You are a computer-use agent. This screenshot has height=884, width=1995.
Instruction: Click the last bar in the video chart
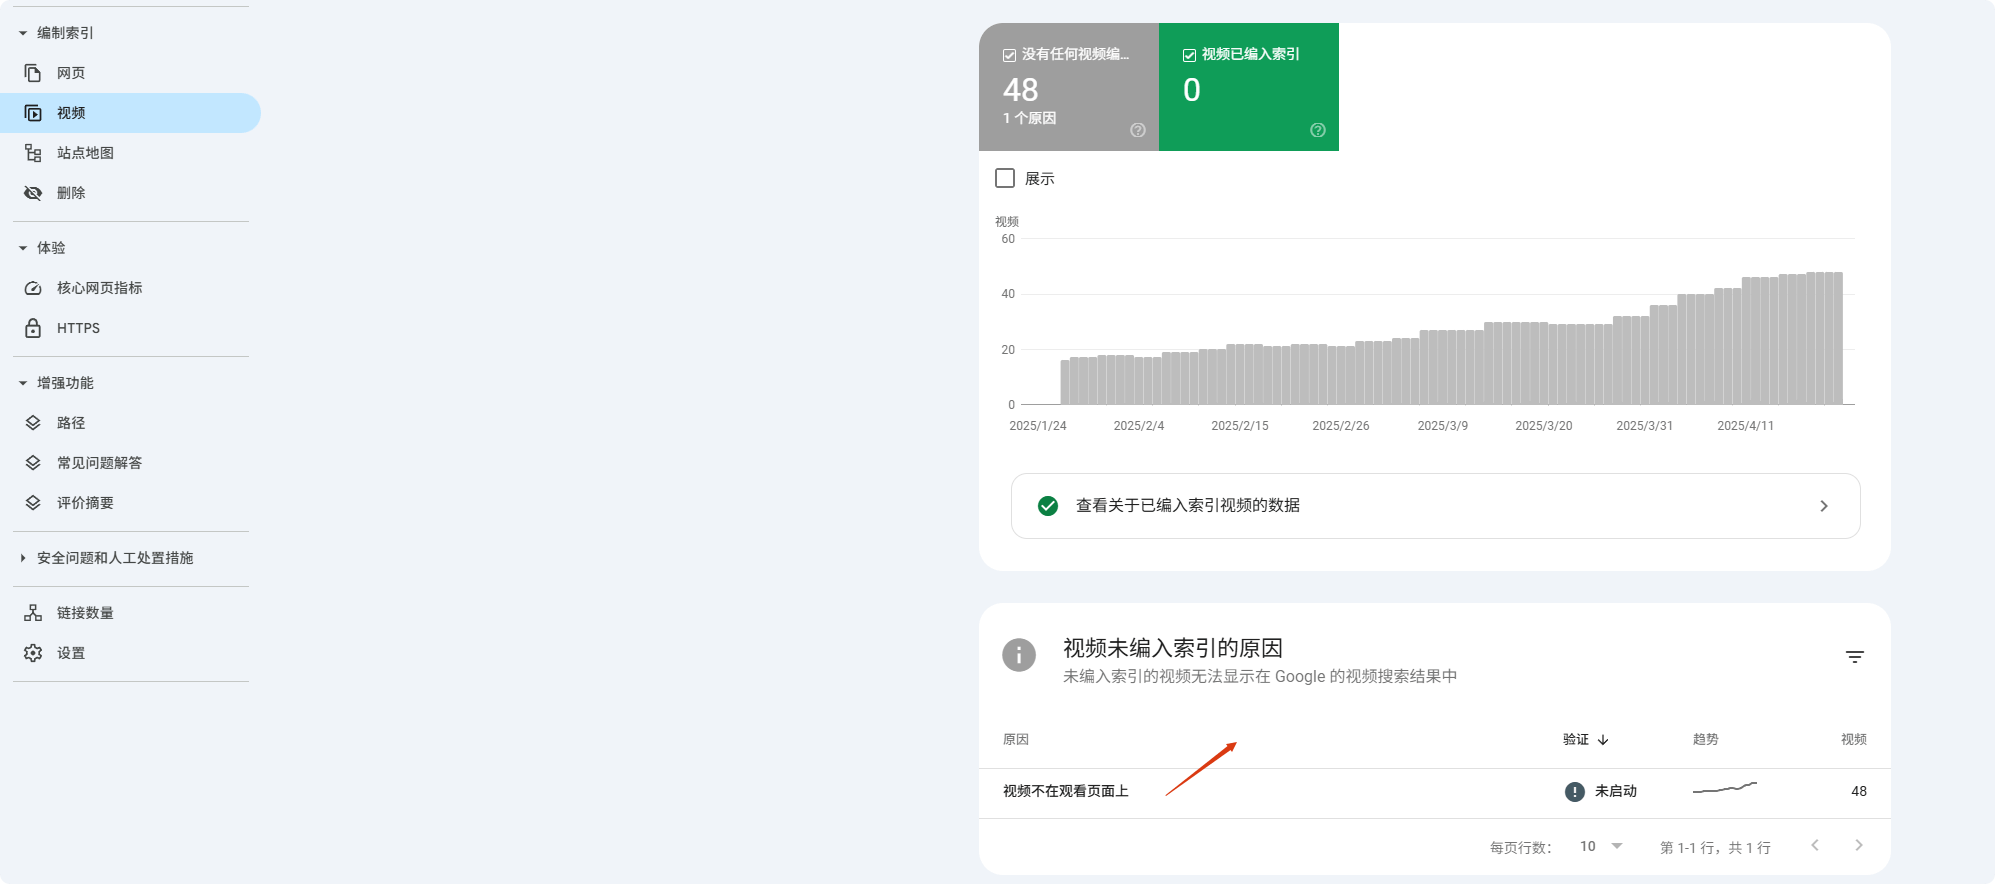click(1838, 338)
